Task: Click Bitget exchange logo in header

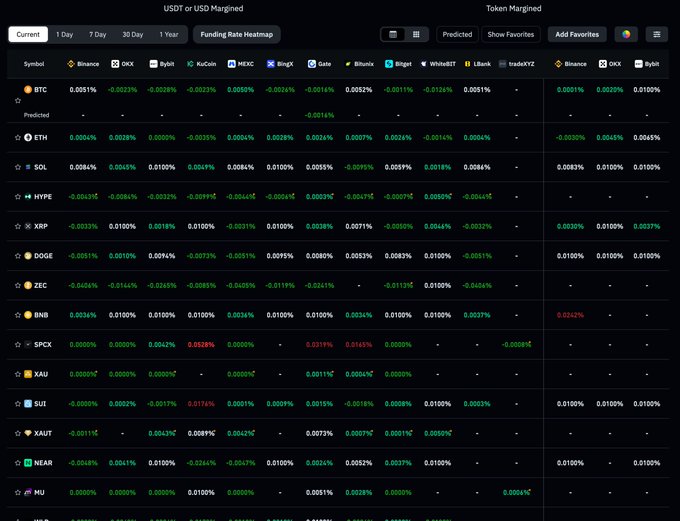Action: [389, 64]
